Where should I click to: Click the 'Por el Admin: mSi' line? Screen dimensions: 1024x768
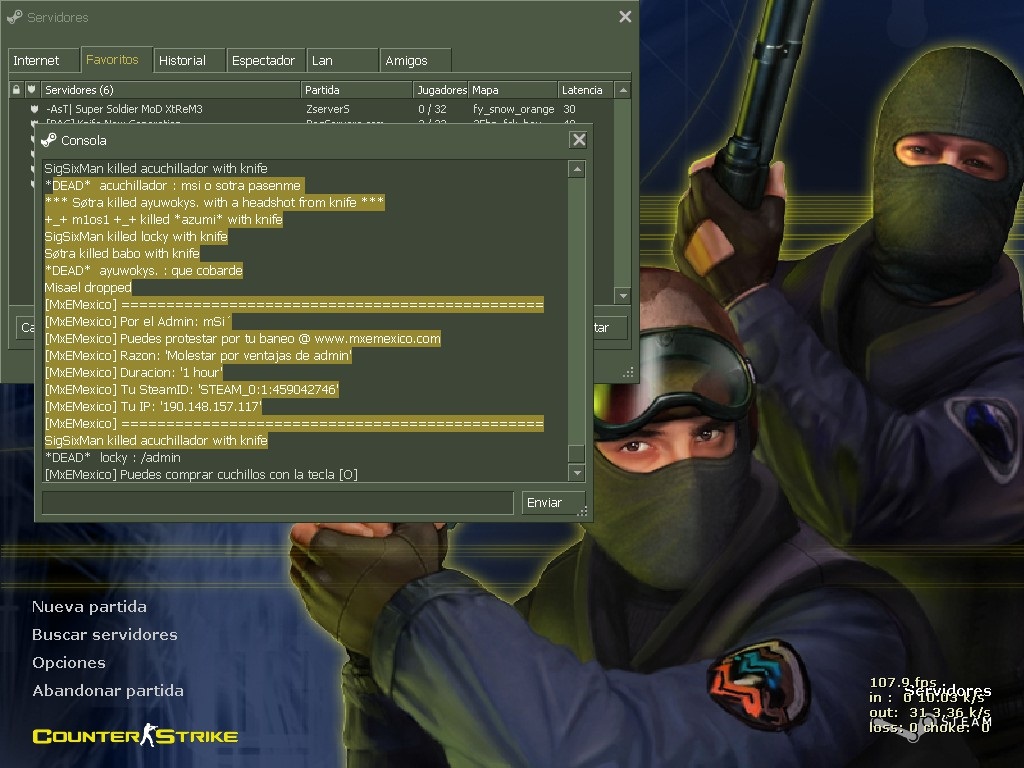point(137,321)
